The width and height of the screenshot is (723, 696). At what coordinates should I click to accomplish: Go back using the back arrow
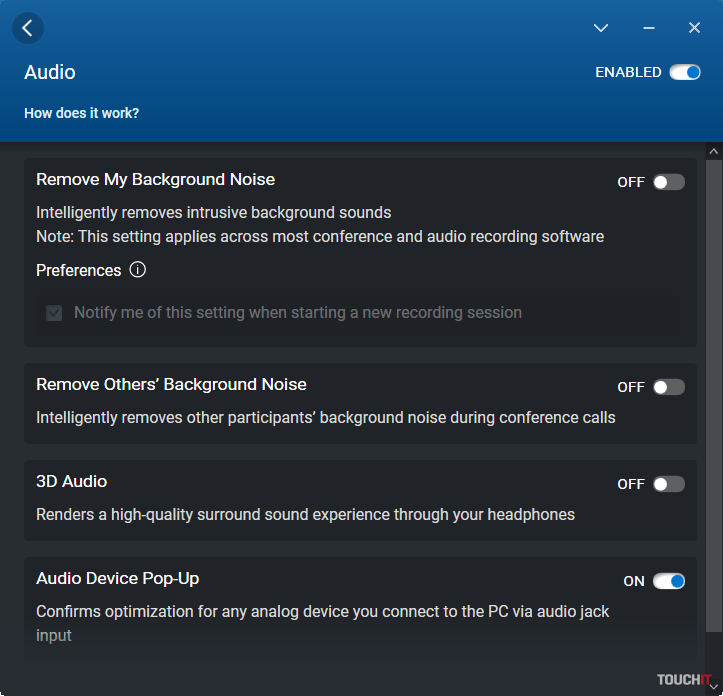(x=27, y=28)
